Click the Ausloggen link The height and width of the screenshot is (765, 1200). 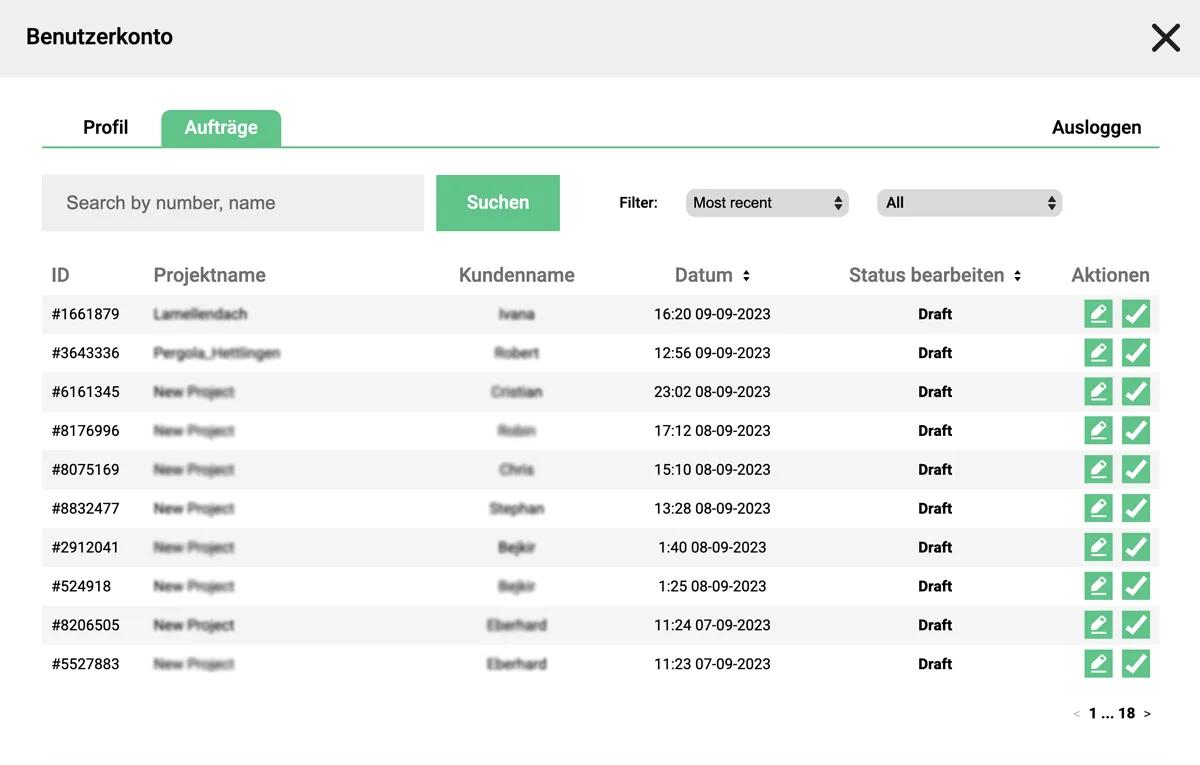tap(1096, 128)
